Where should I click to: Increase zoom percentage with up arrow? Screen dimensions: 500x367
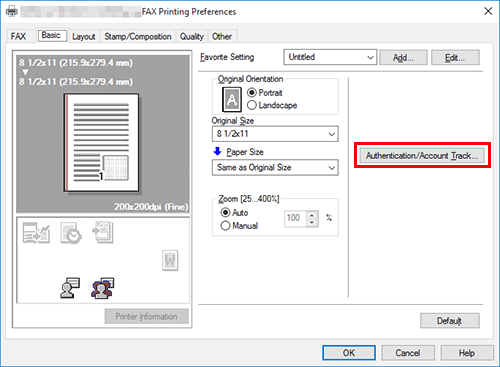point(312,215)
